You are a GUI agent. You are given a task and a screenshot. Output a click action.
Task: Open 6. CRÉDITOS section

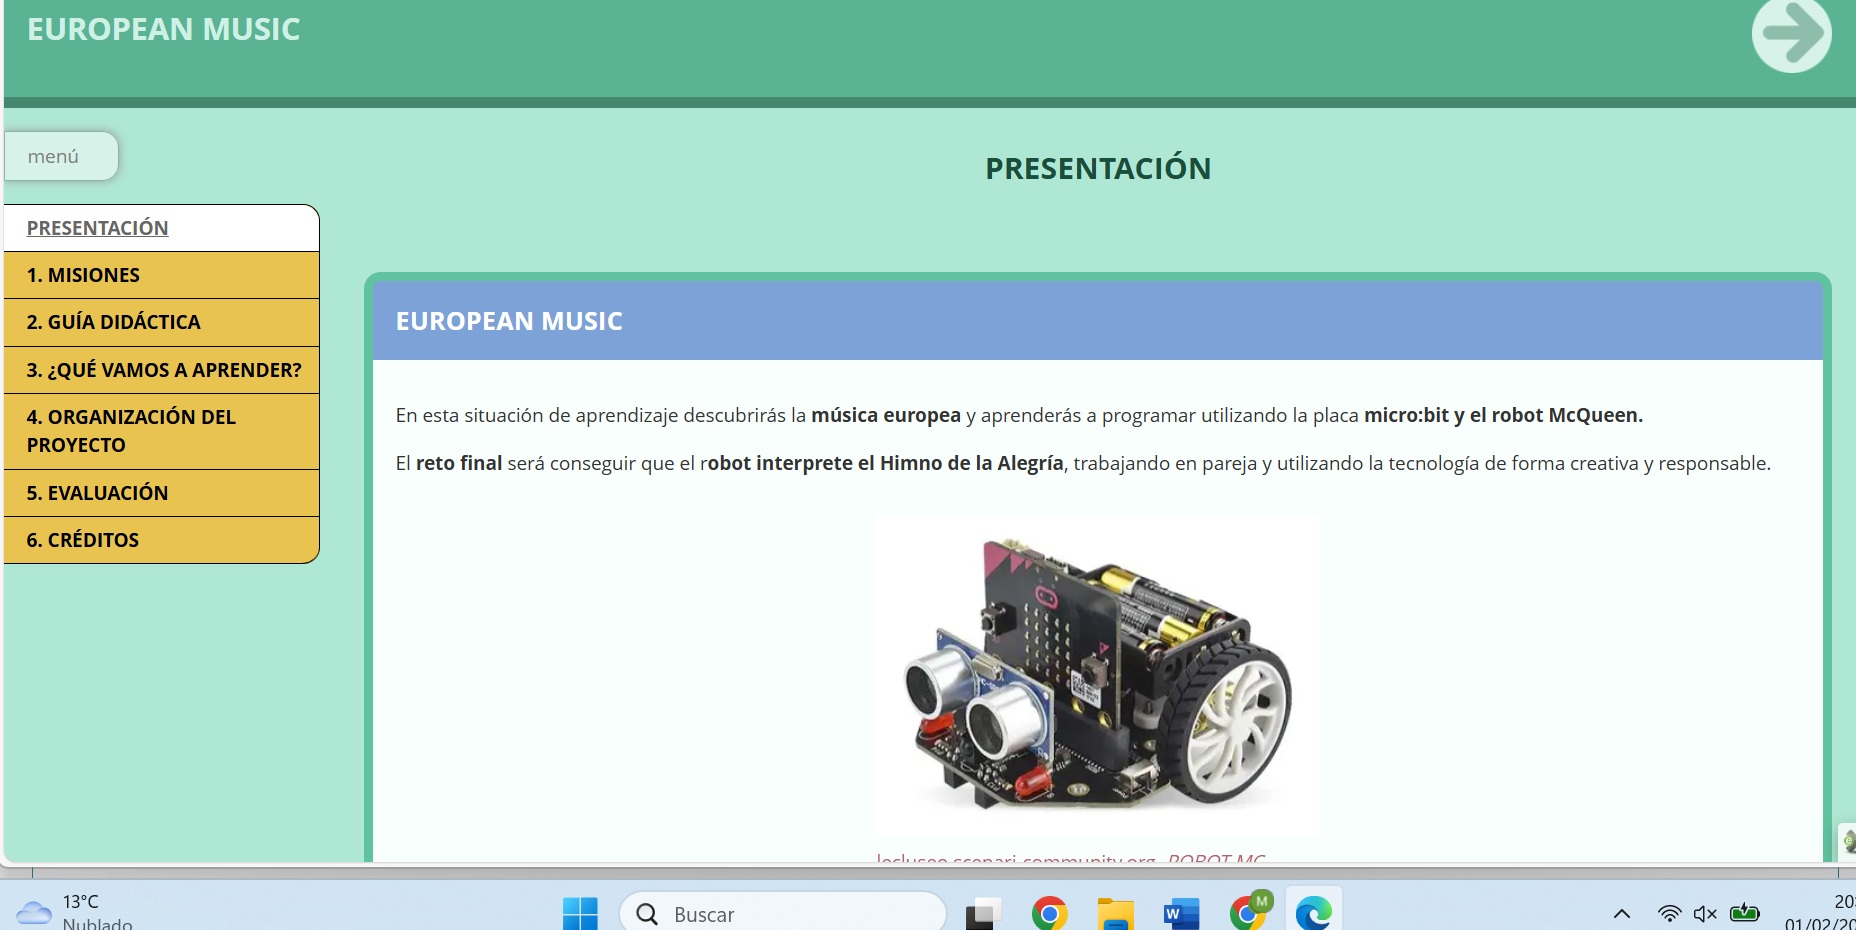pyautogui.click(x=82, y=540)
